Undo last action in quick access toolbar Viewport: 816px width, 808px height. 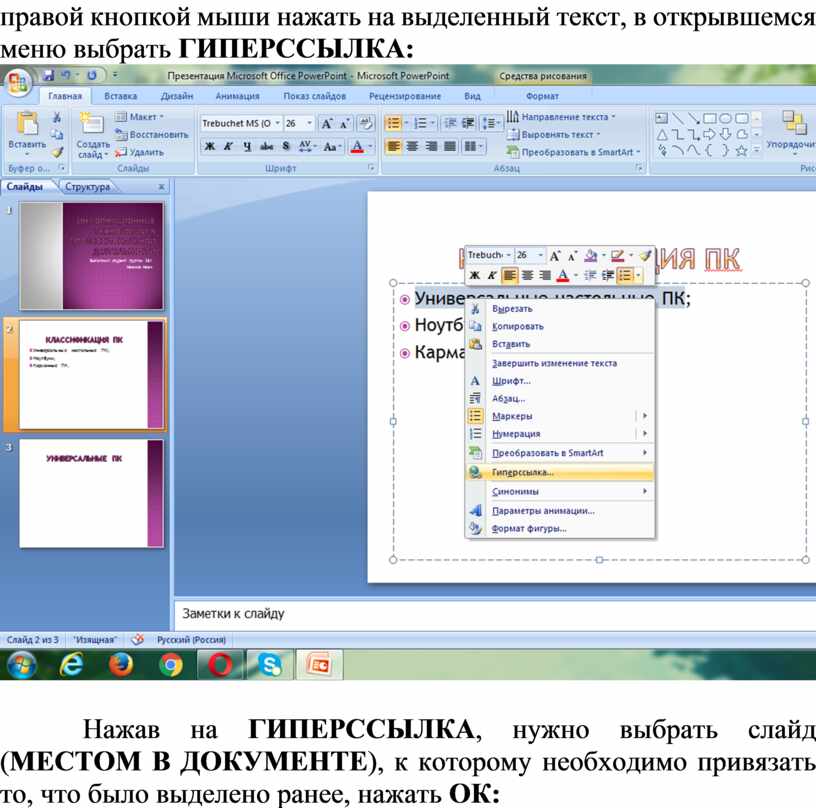coord(66,75)
